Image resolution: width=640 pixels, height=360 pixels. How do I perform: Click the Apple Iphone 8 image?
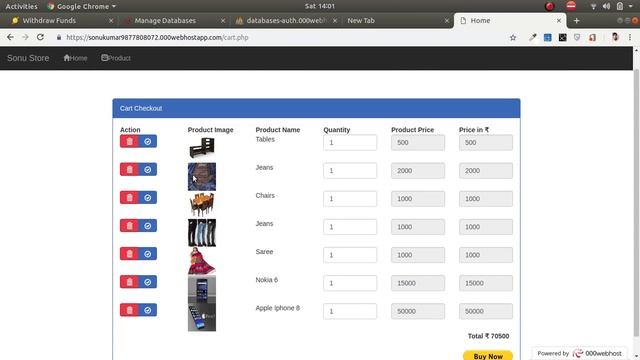[202, 317]
